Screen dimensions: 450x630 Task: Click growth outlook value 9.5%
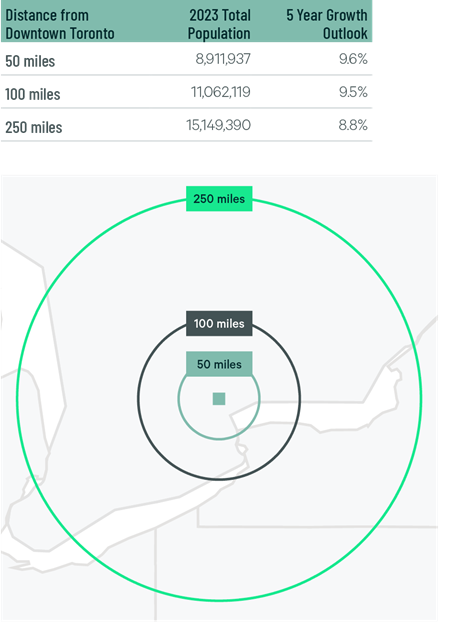click(x=353, y=92)
